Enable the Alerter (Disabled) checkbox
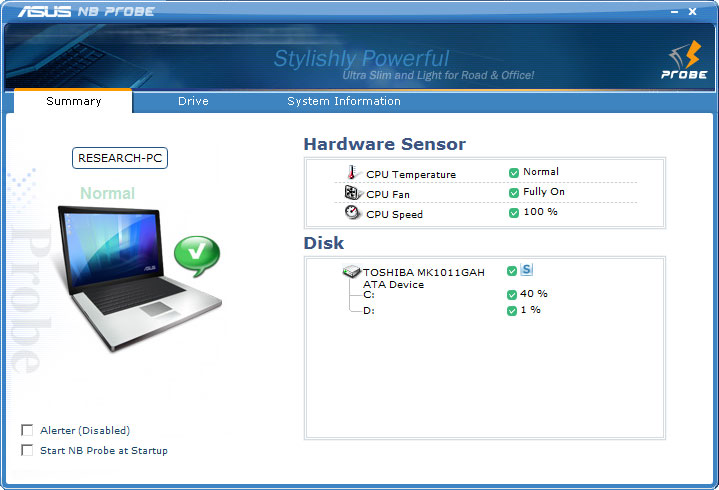719x490 pixels. click(x=27, y=430)
